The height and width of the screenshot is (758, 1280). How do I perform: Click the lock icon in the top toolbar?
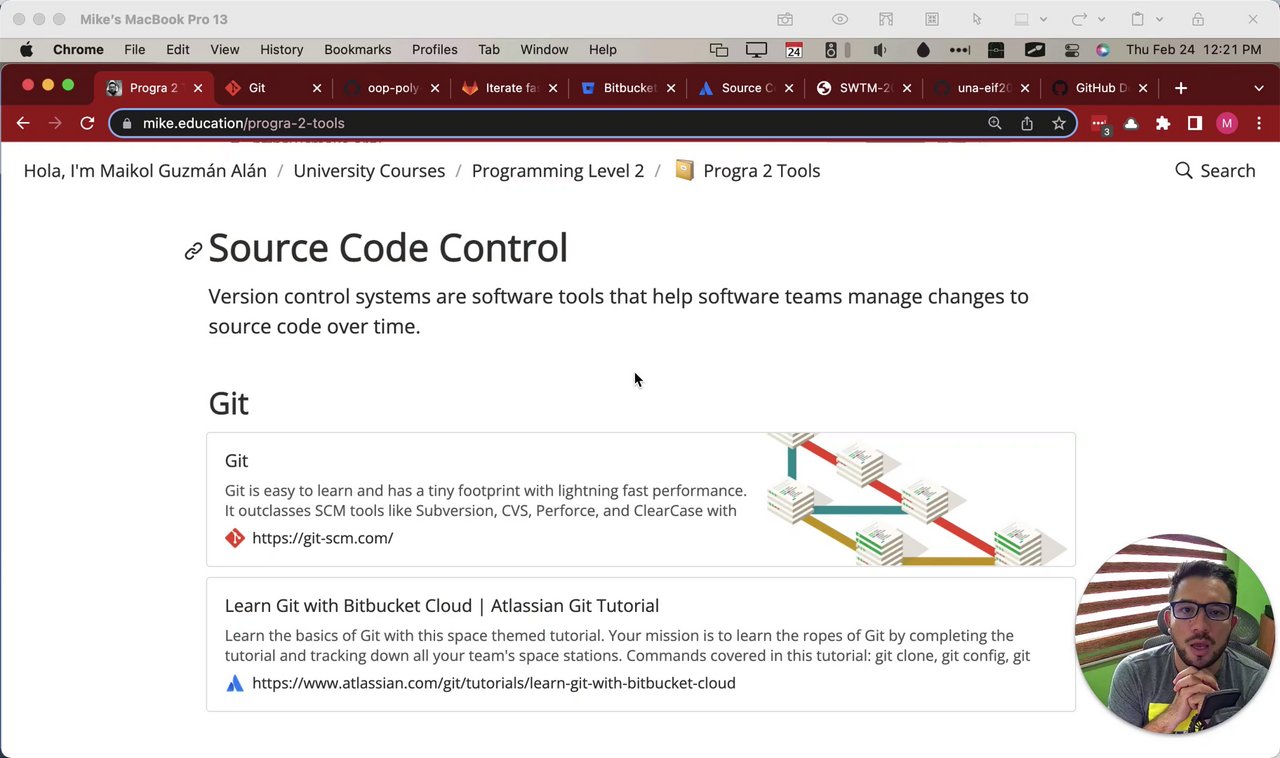[x=1198, y=19]
